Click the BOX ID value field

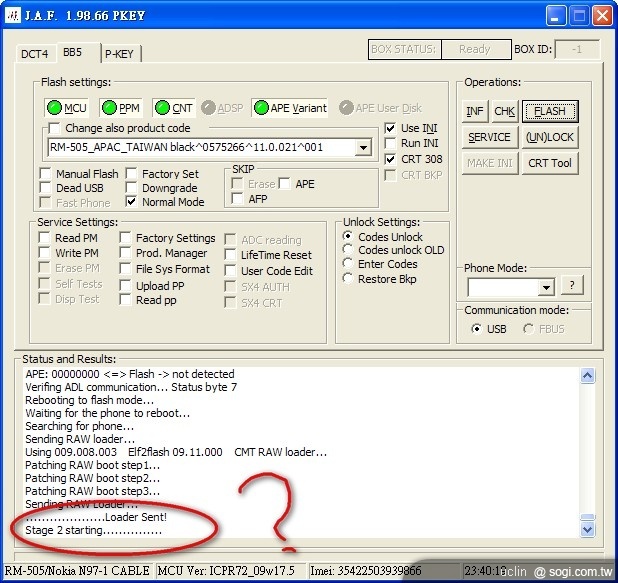(x=577, y=50)
